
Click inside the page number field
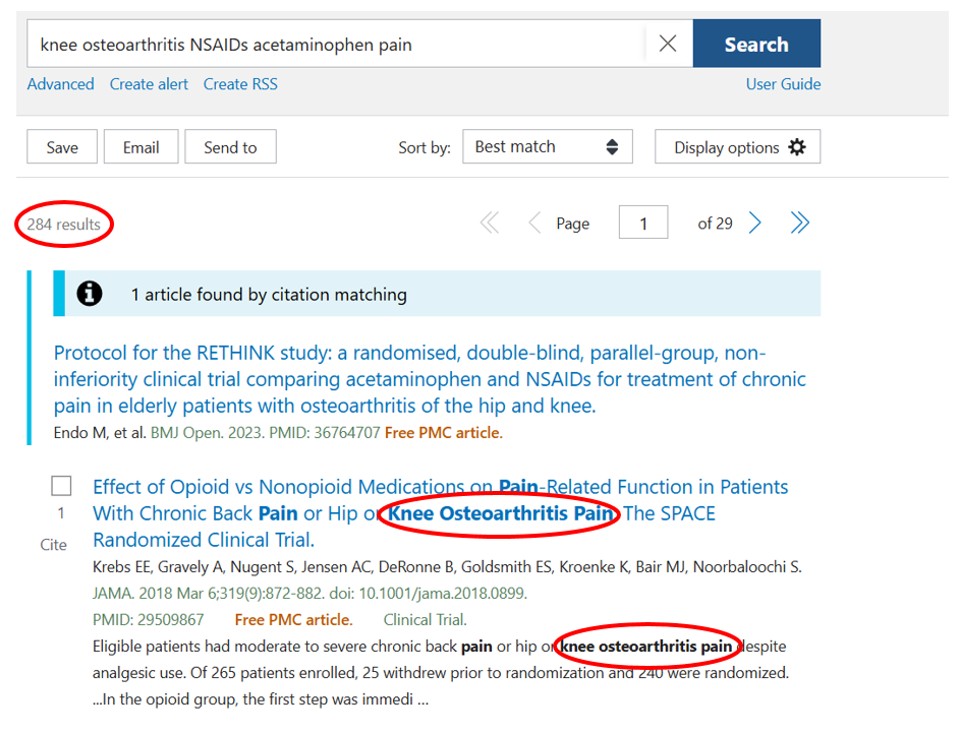click(x=643, y=222)
